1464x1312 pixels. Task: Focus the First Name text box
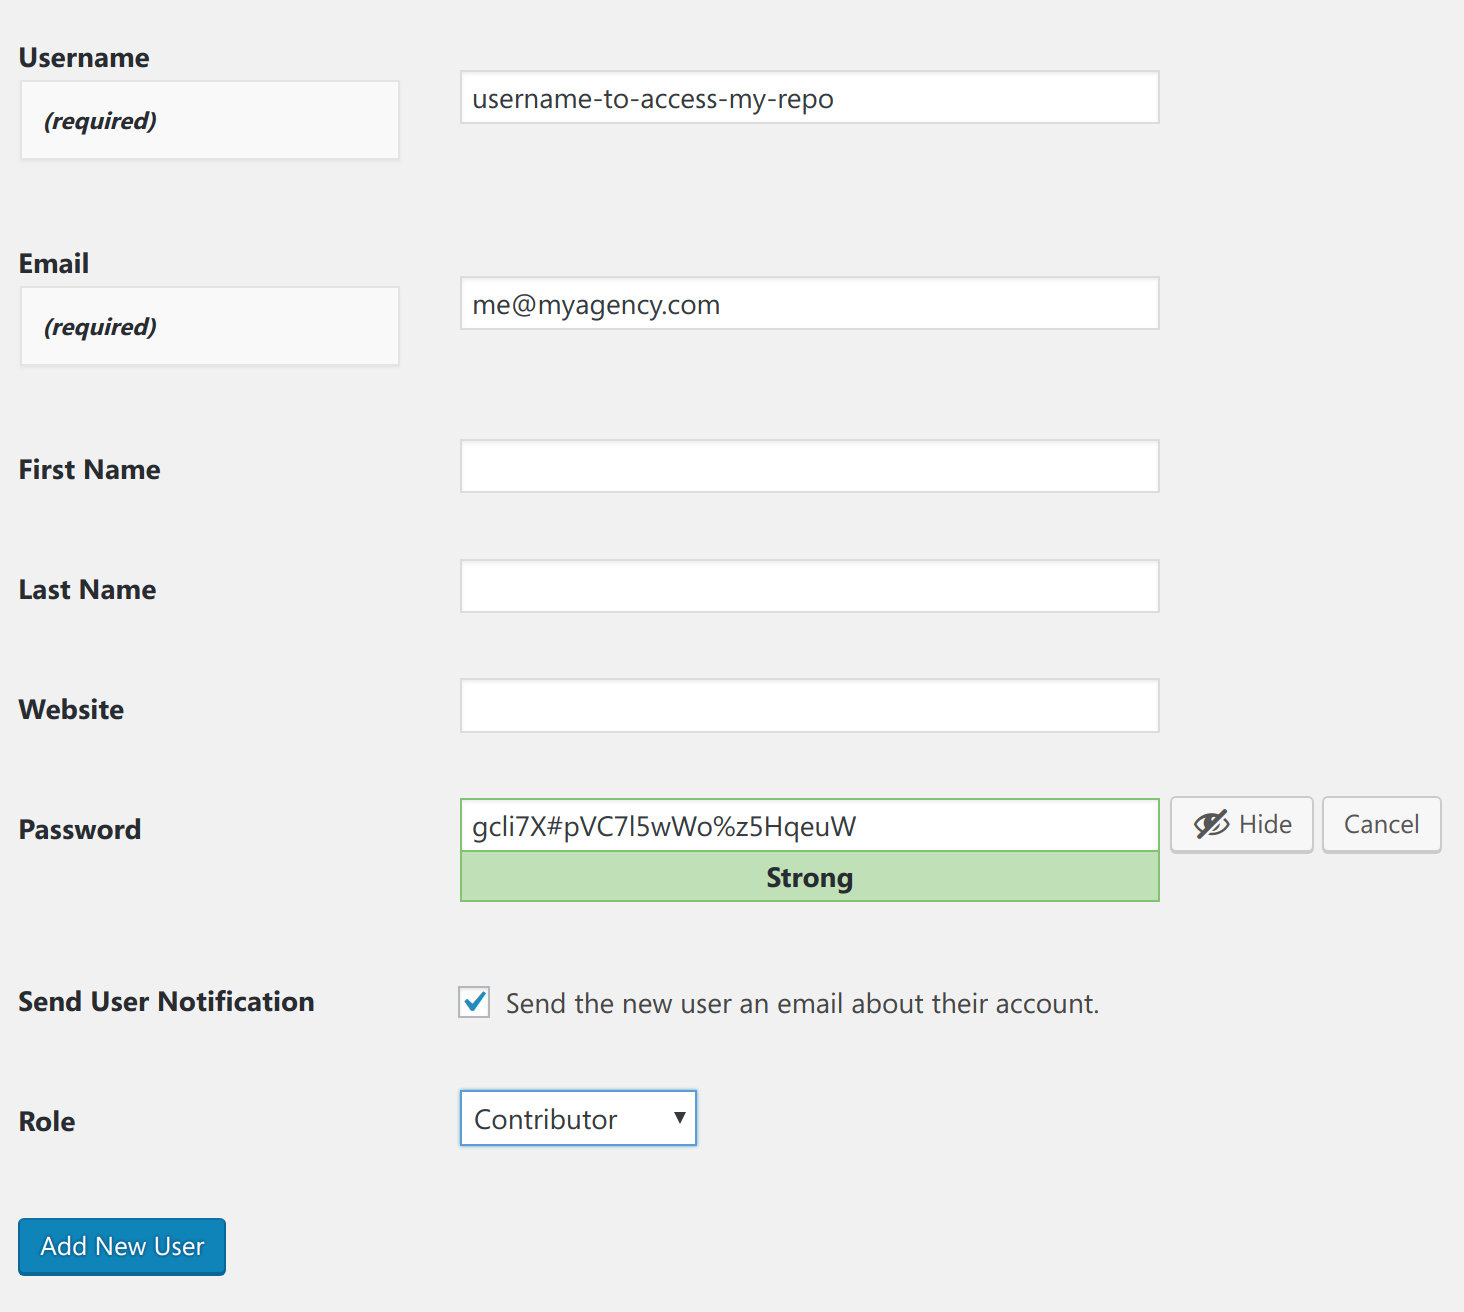(x=809, y=466)
